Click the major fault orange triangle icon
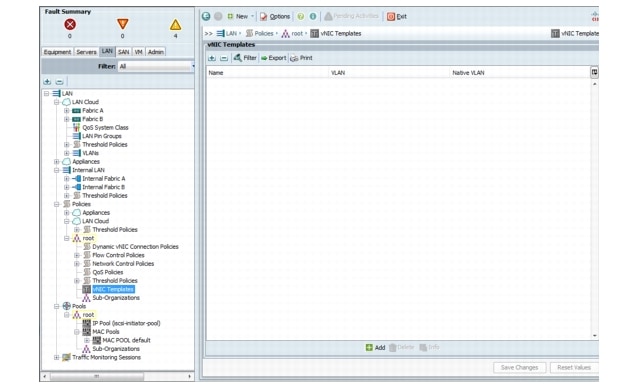The height and width of the screenshot is (388, 642). 122,24
